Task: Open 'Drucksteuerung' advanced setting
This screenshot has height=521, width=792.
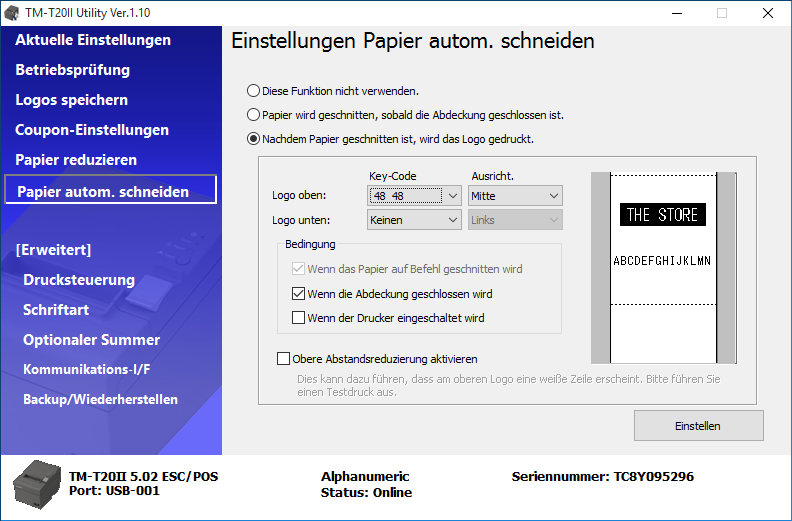Action: (79, 280)
